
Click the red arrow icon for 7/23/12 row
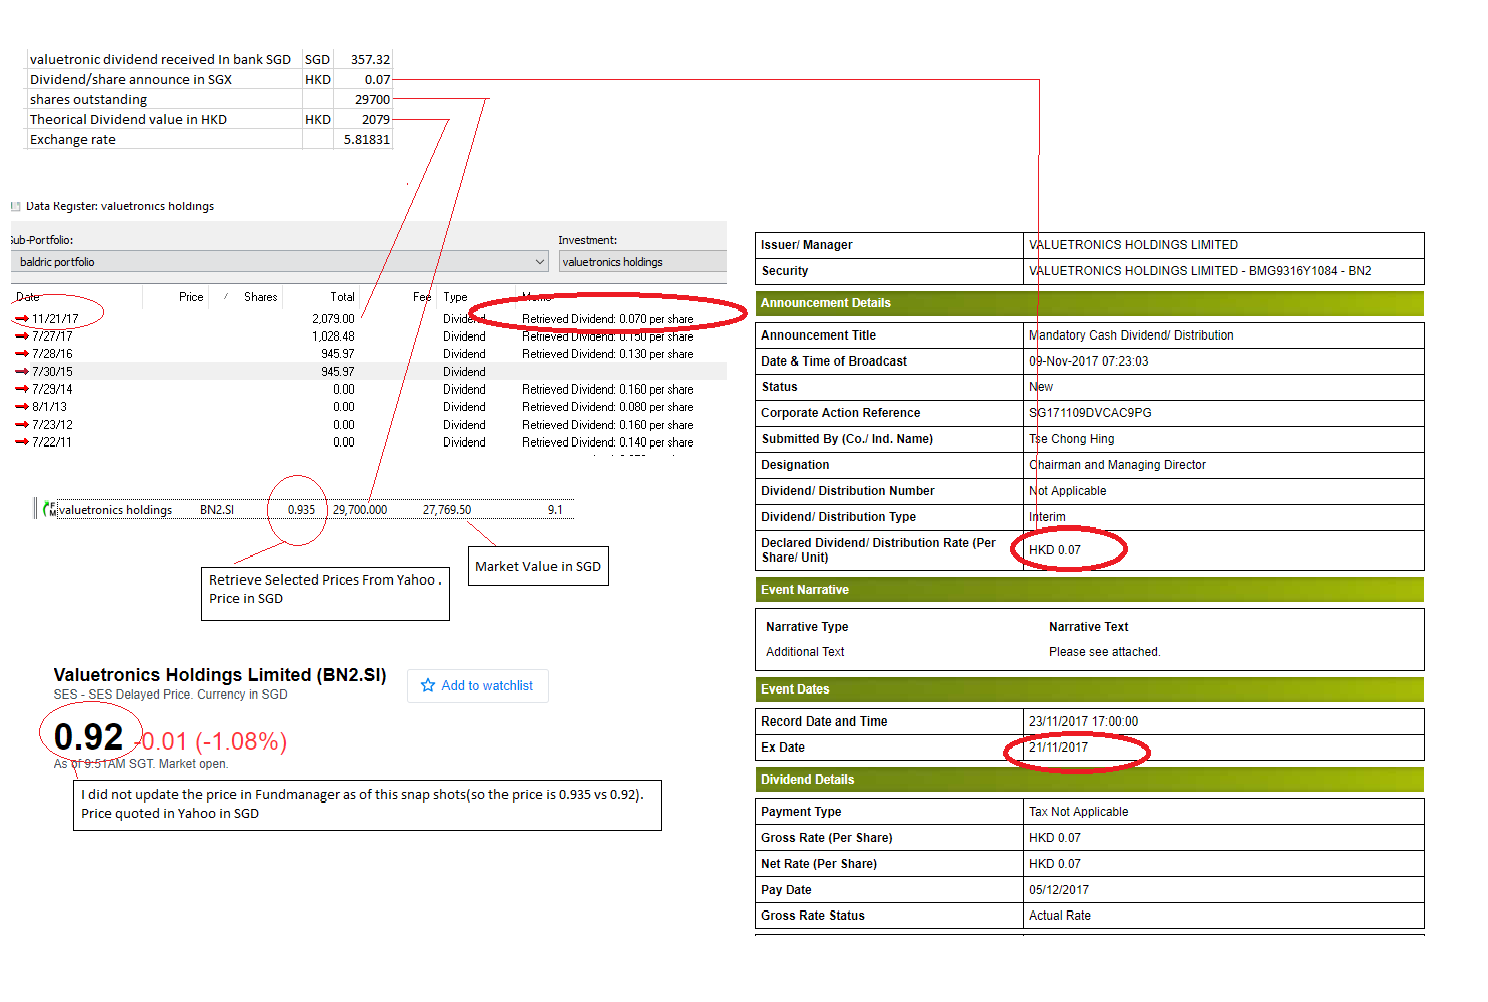pos(22,424)
